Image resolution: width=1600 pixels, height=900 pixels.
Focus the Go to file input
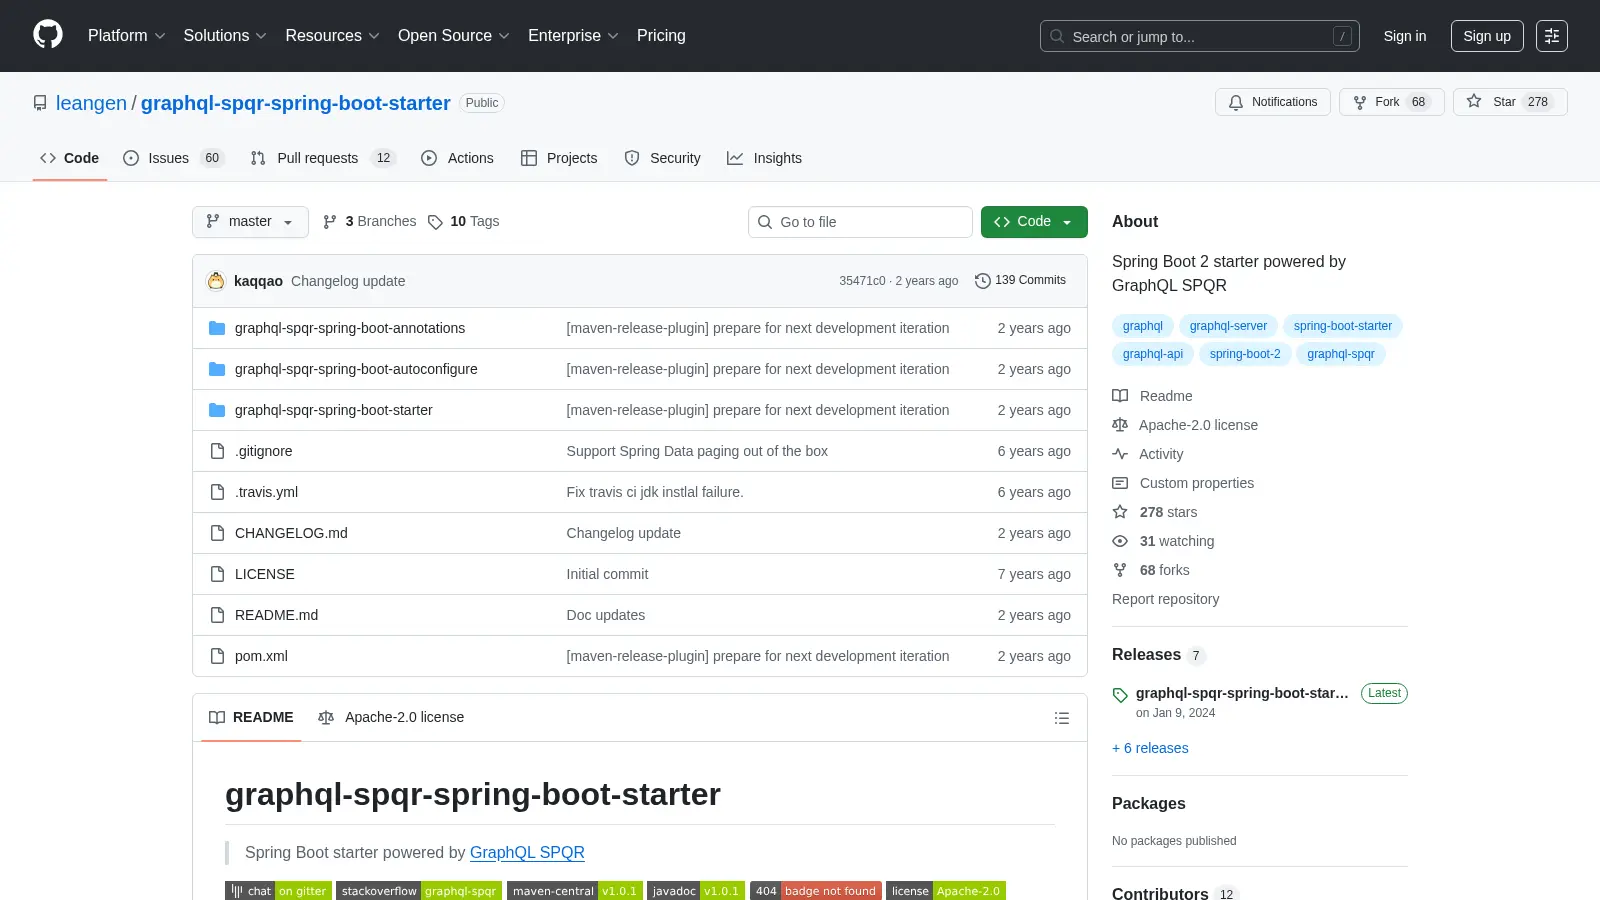pyautogui.click(x=860, y=222)
